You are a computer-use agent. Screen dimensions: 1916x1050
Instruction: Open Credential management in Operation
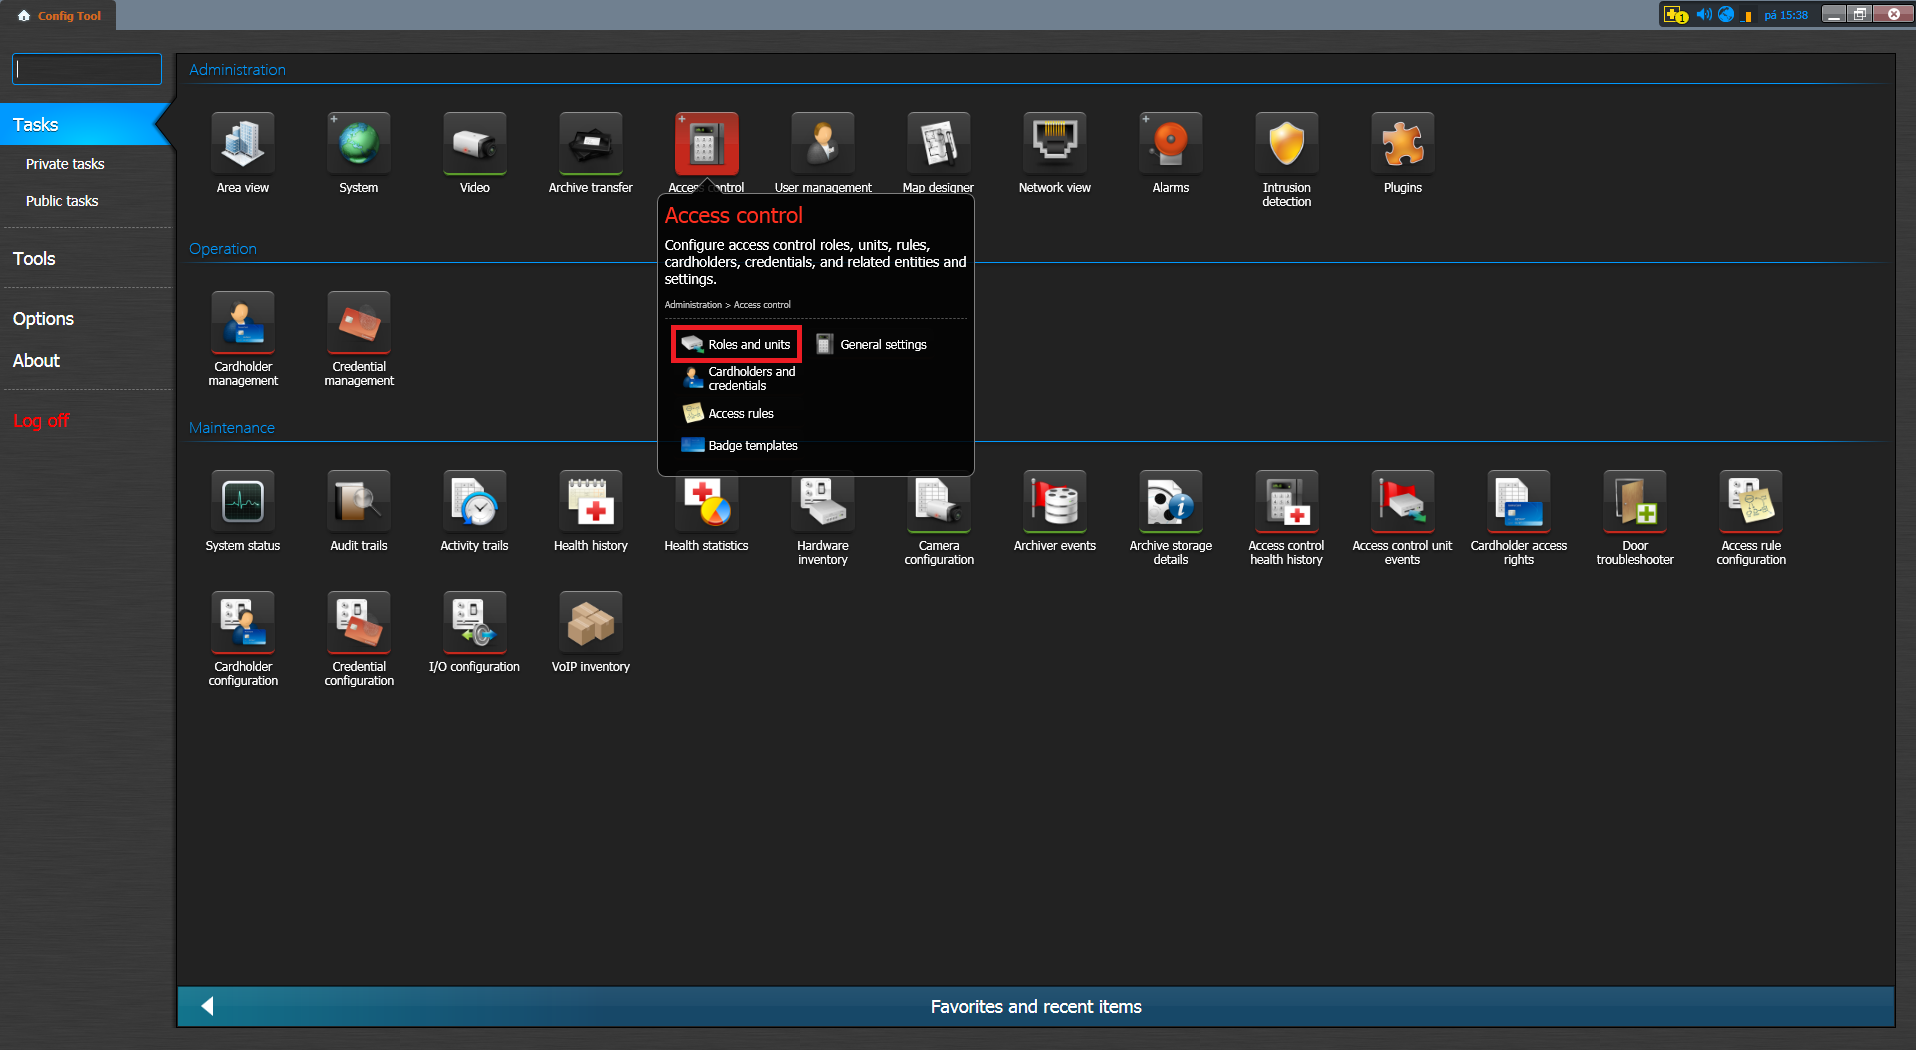coord(359,324)
